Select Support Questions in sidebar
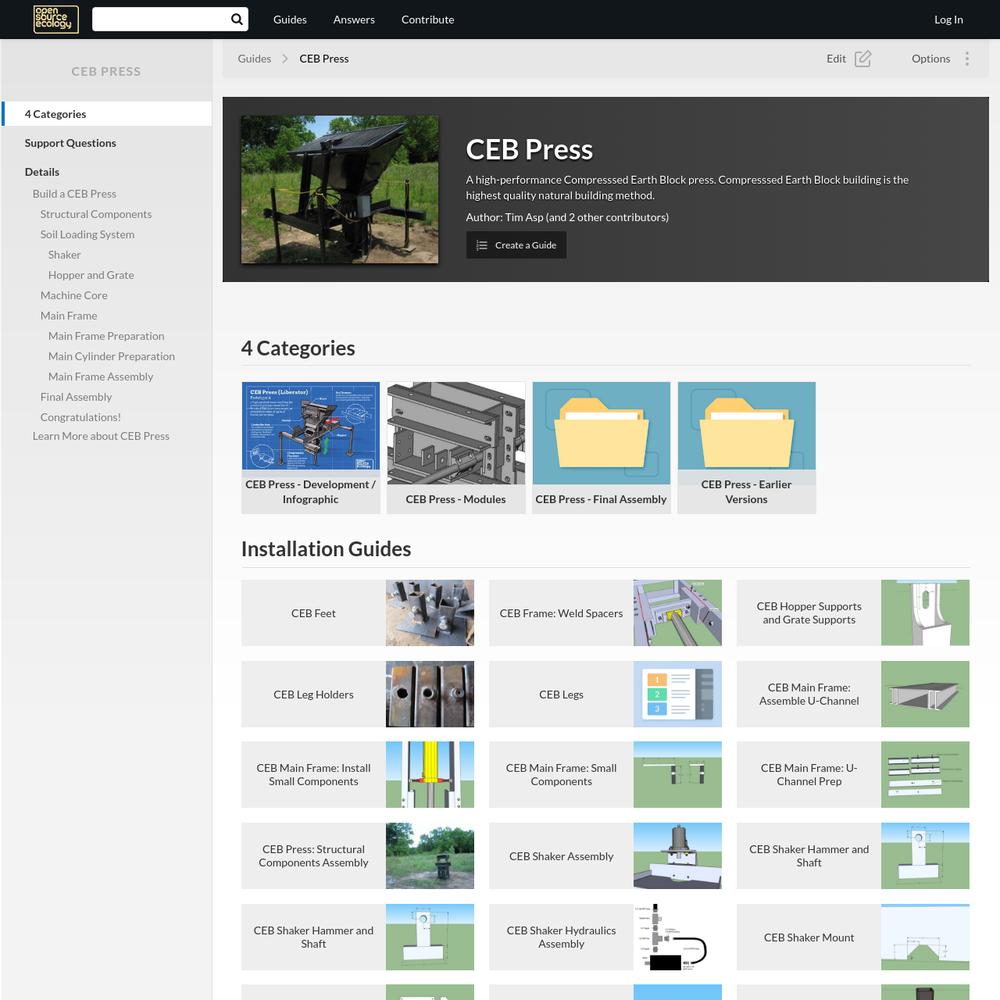This screenshot has width=1000, height=1000. [70, 143]
